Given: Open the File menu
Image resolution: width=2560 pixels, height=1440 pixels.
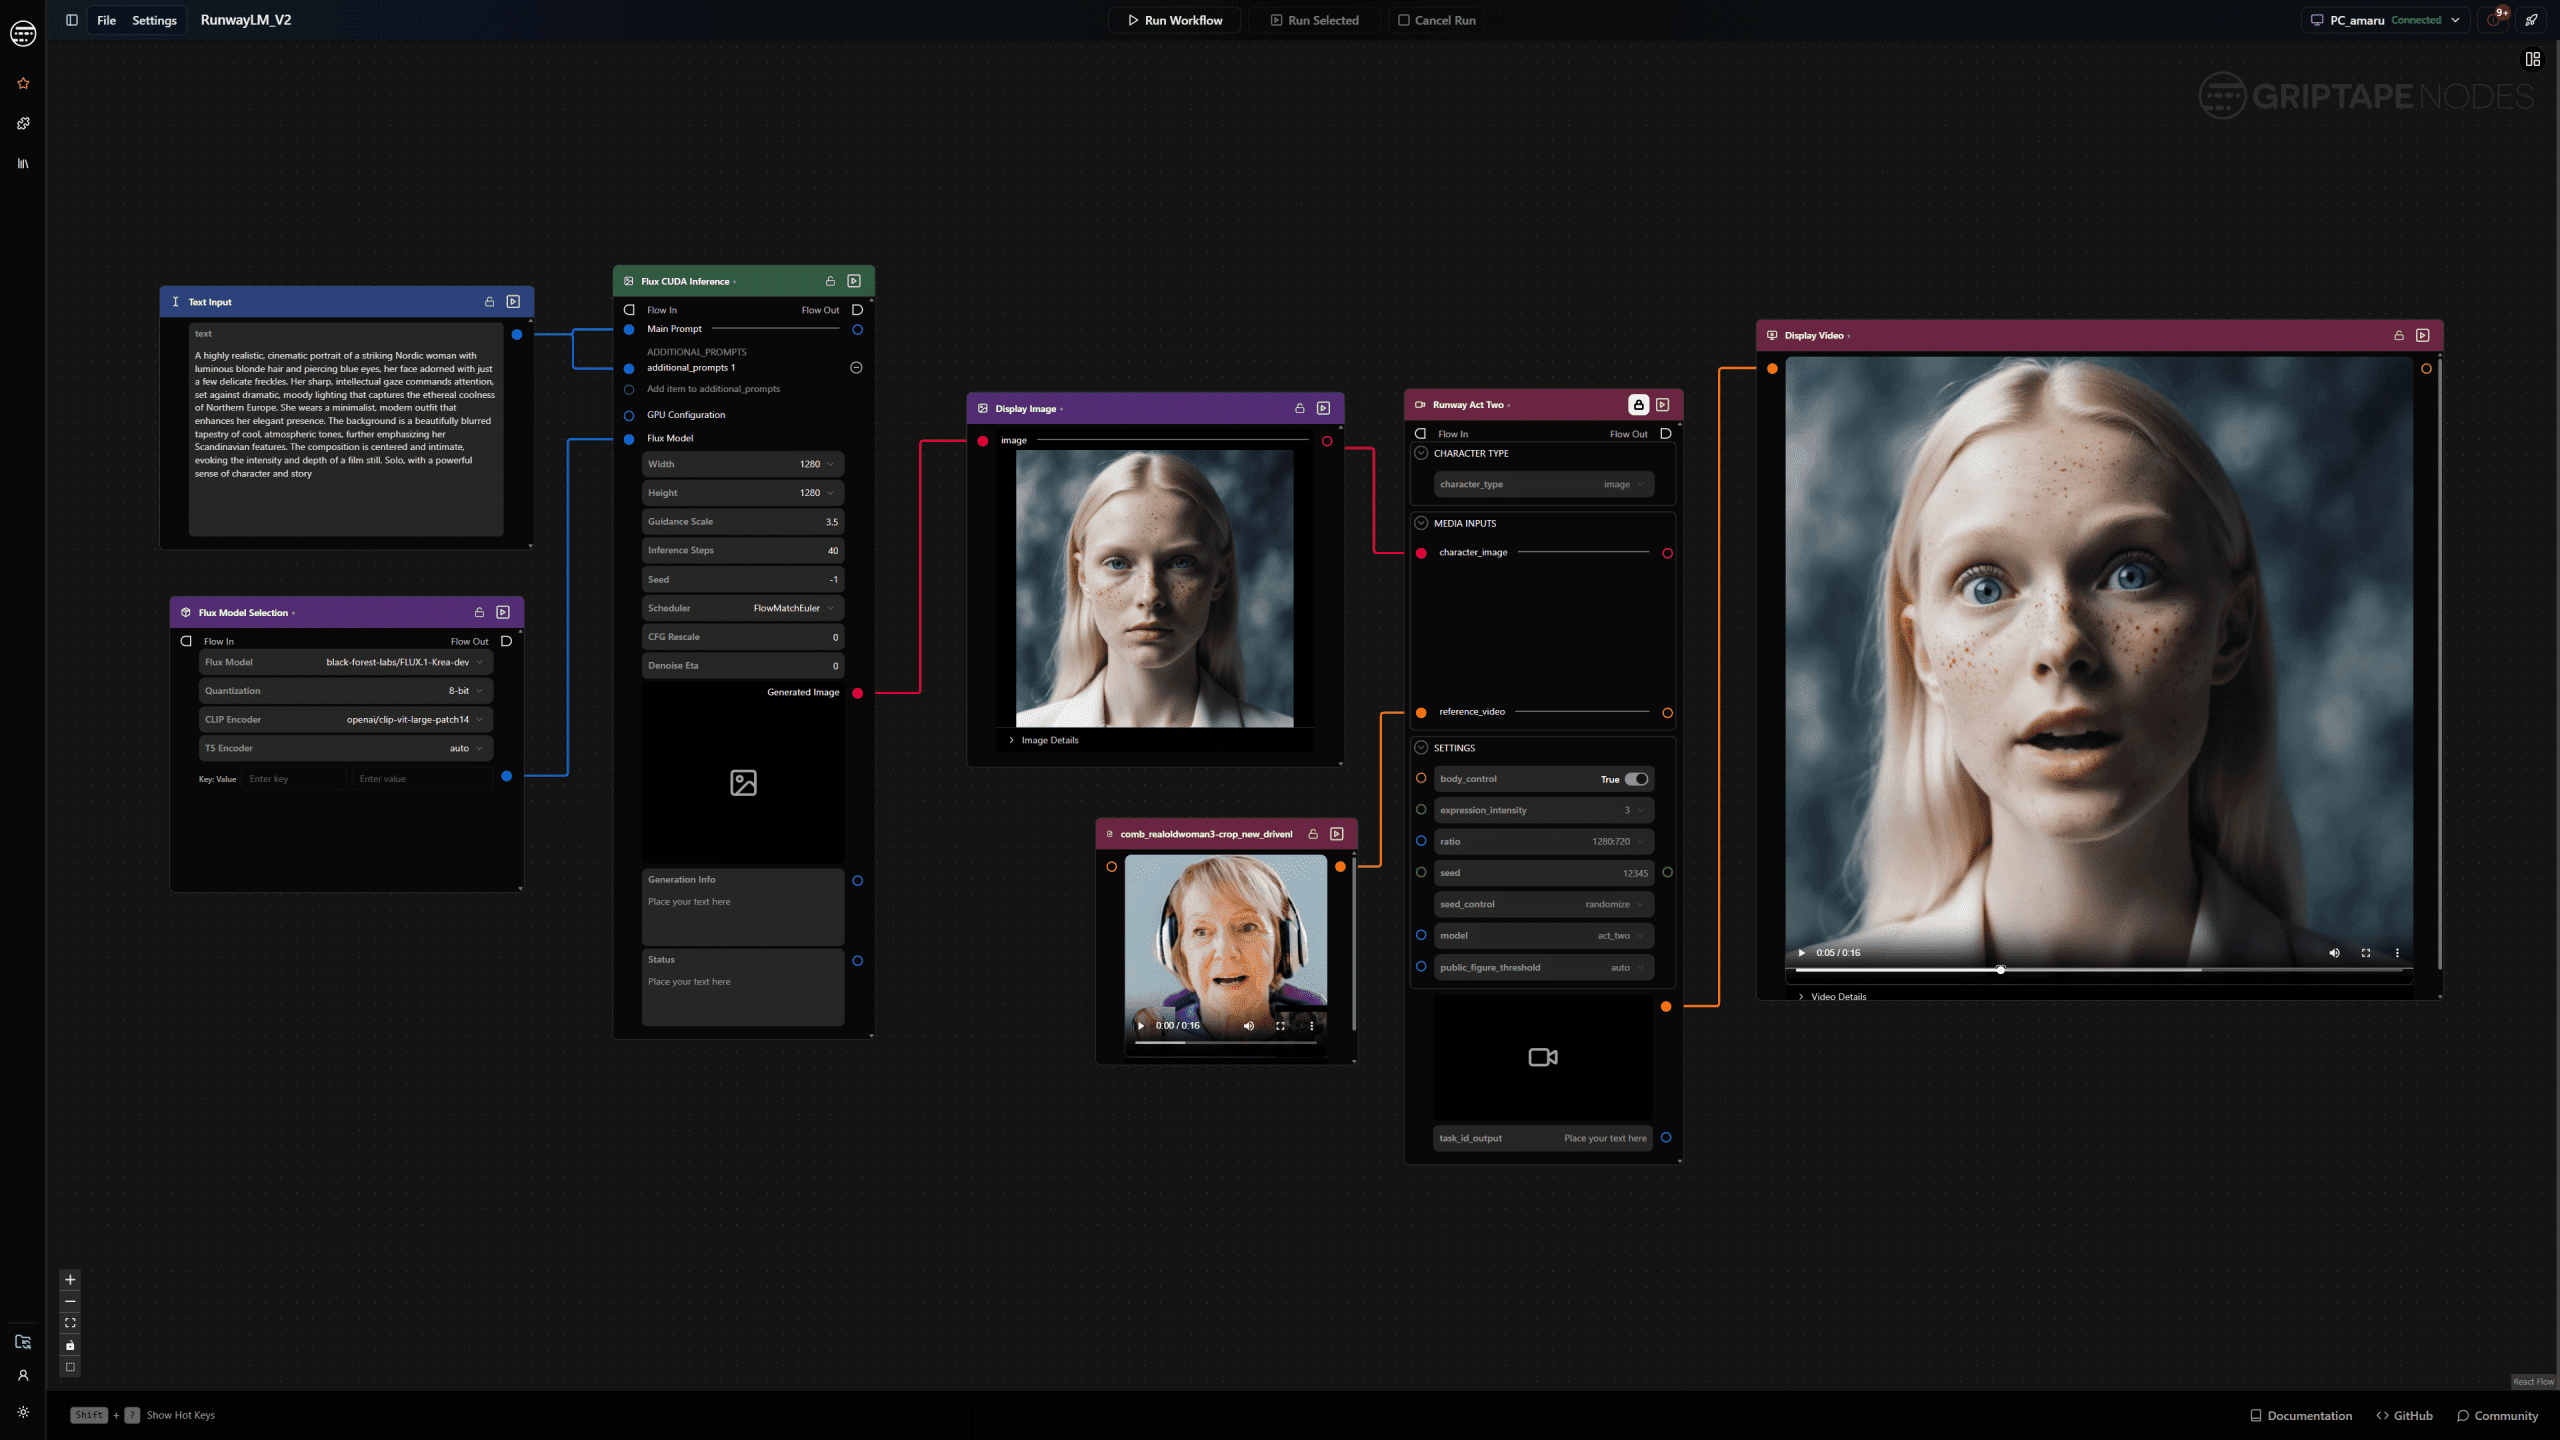Looking at the screenshot, I should coord(105,19).
